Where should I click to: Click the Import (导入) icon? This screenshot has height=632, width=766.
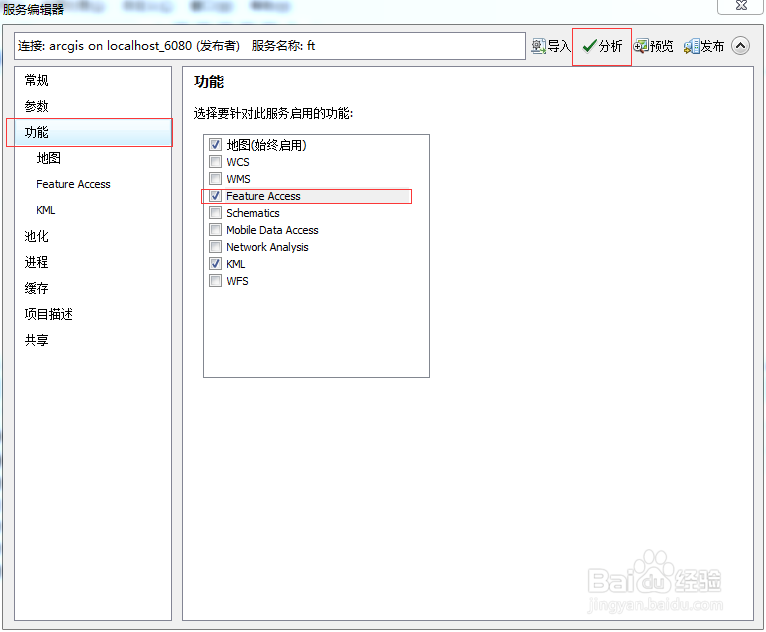pos(538,46)
